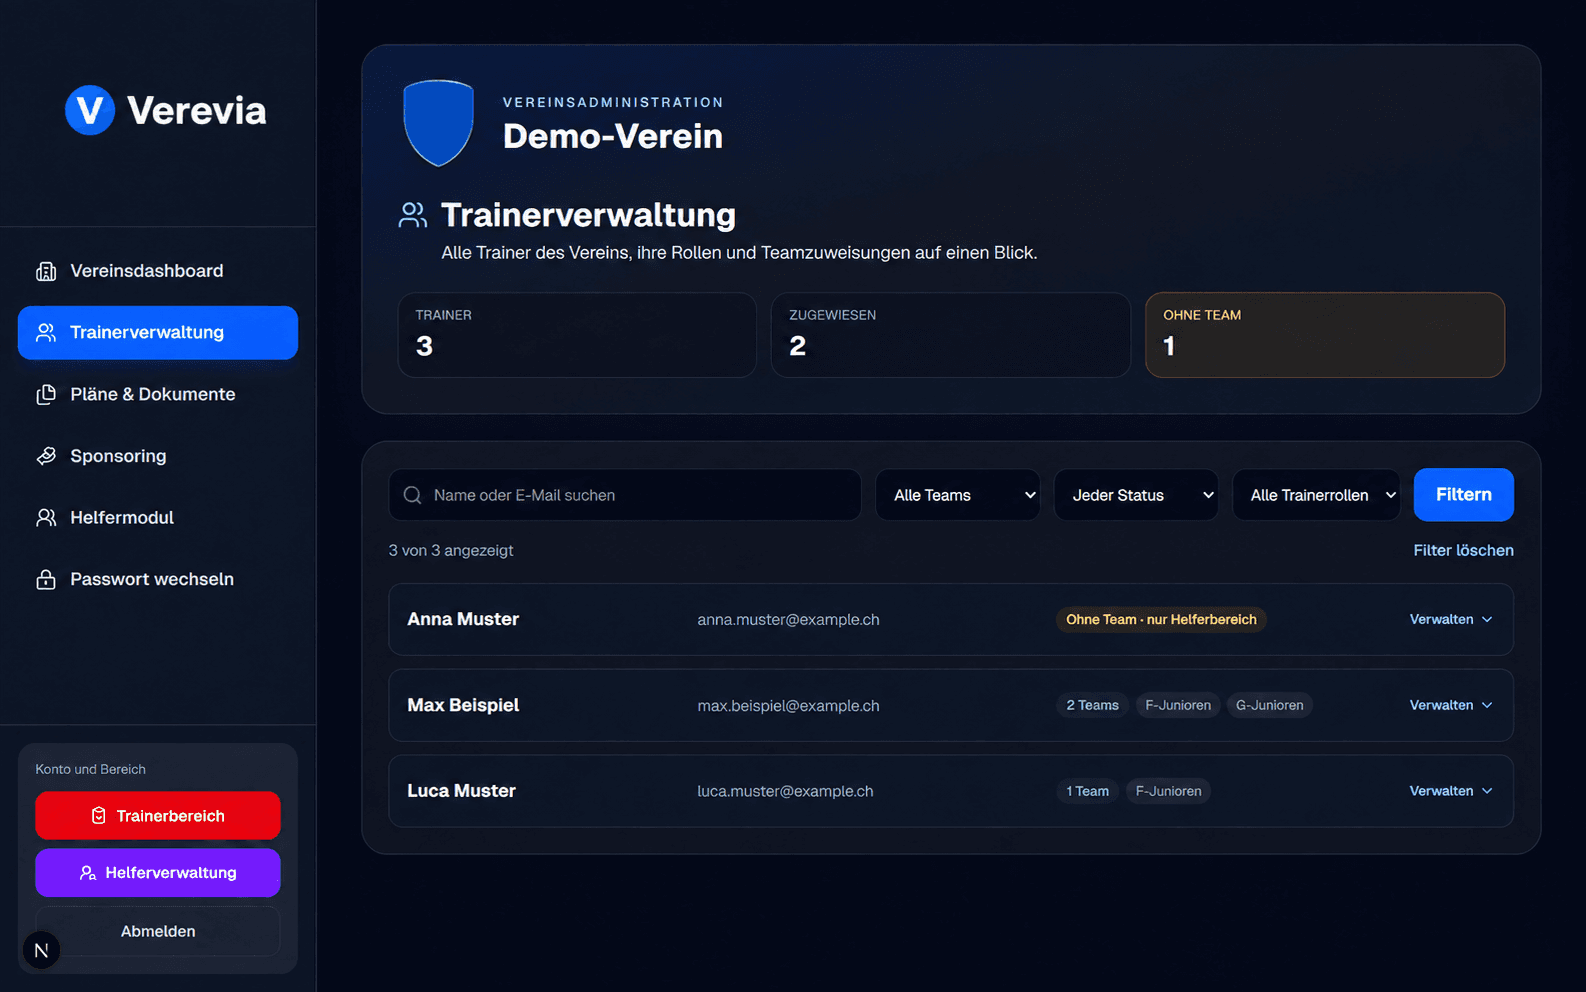Viewport: 1586px width, 992px height.
Task: Go to Pläne & Dokumente
Action: pyautogui.click(x=158, y=395)
